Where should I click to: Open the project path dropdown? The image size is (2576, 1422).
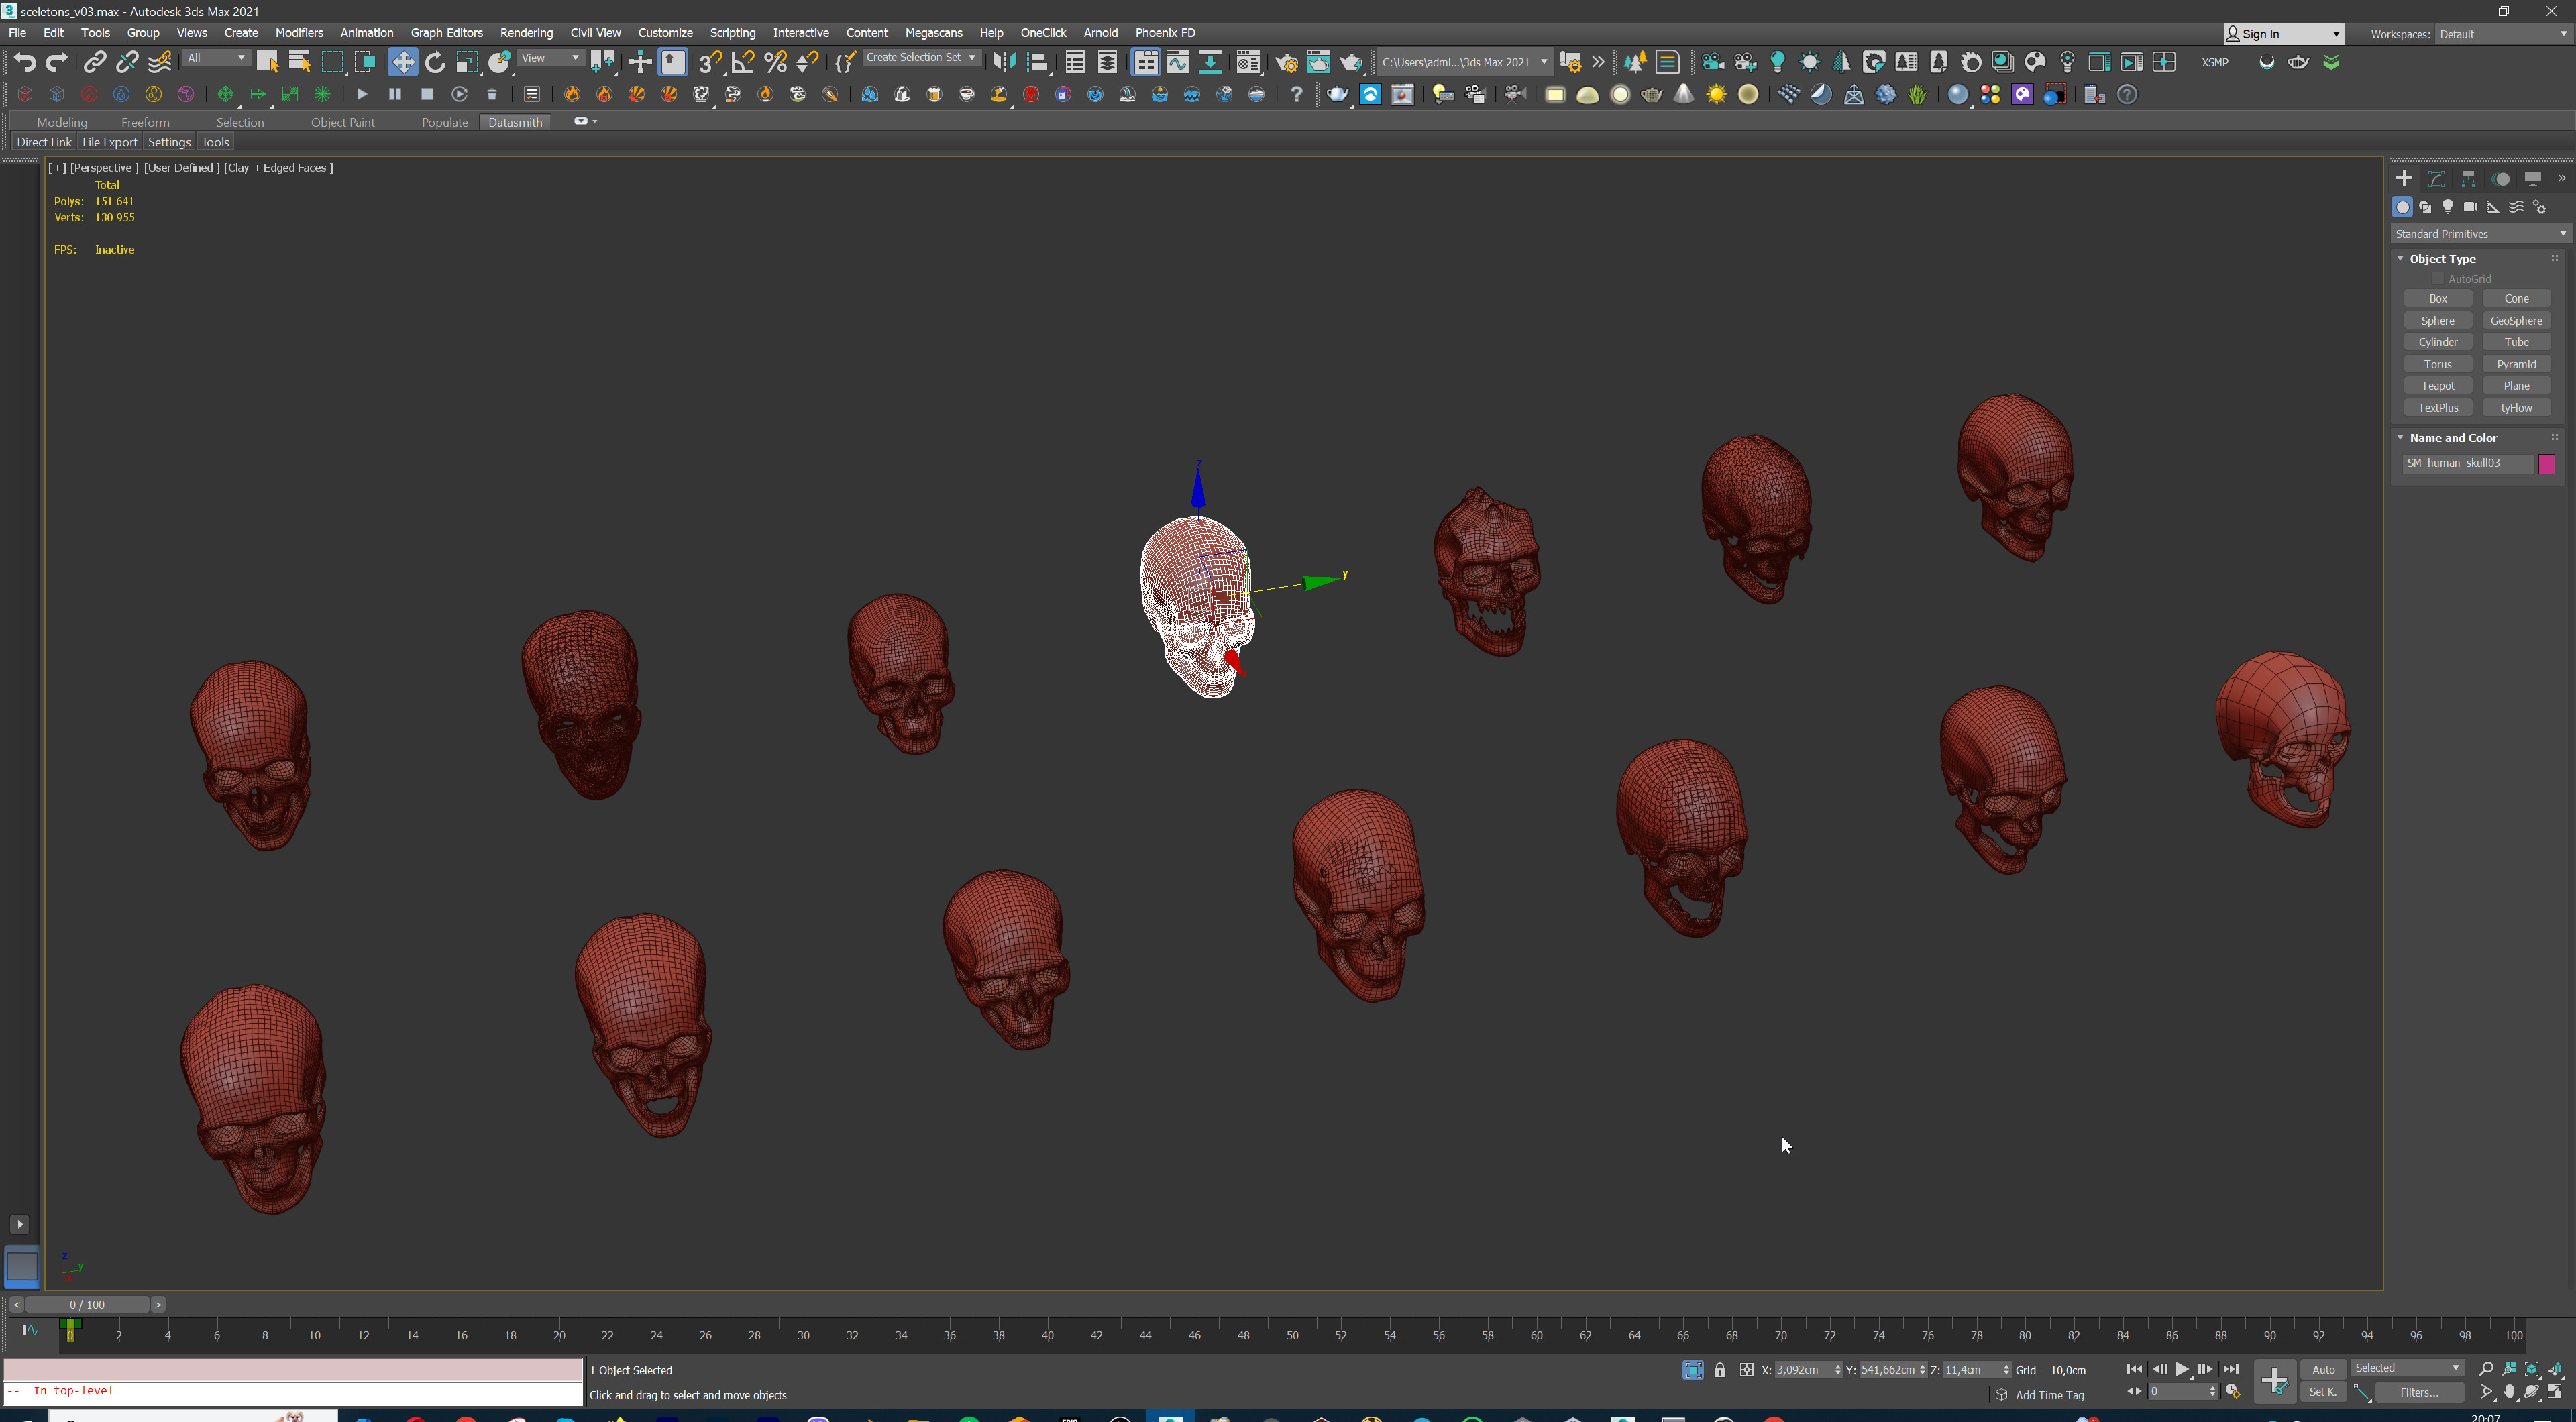[1465, 62]
